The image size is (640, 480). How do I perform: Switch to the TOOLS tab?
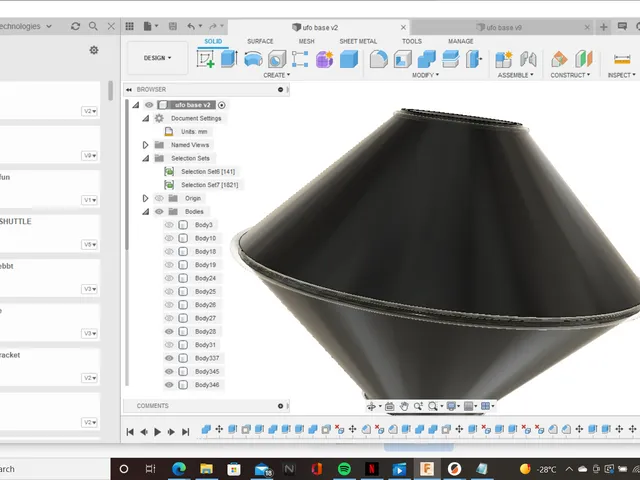click(411, 41)
